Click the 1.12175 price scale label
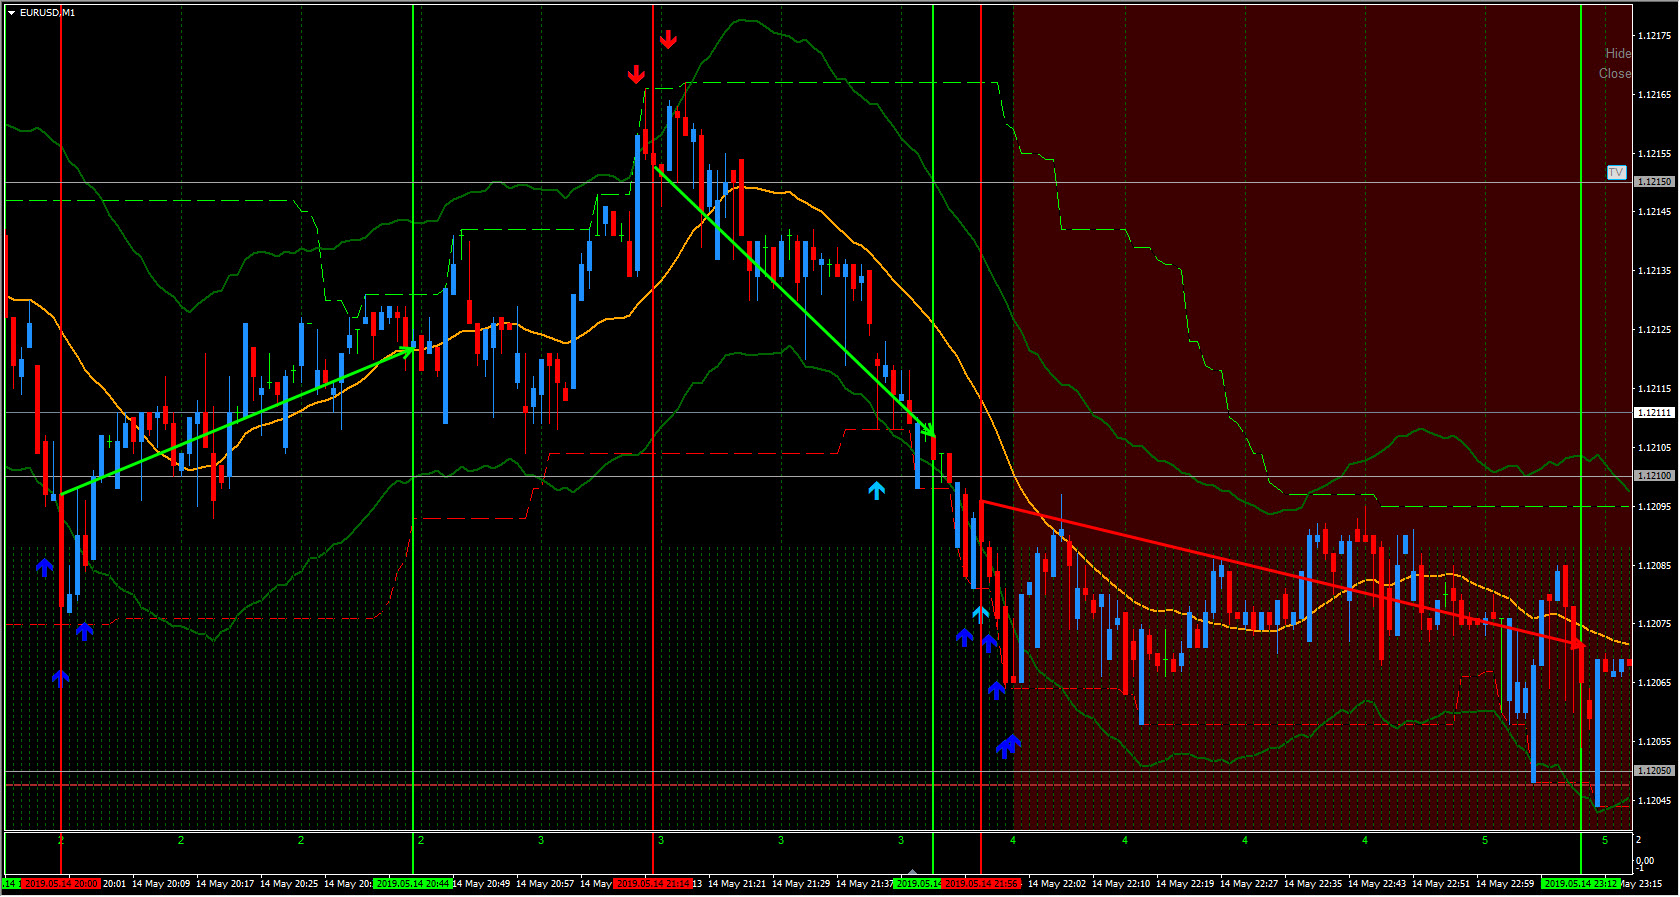This screenshot has height=897, width=1680. click(1655, 36)
